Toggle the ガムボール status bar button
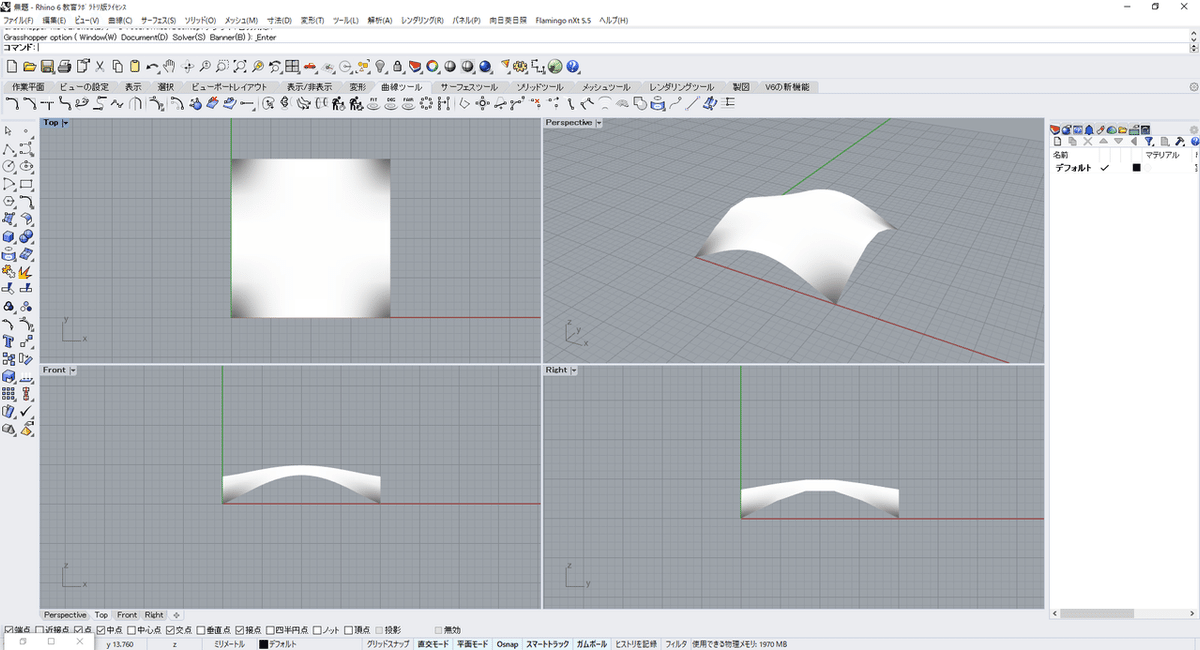 pyautogui.click(x=592, y=644)
